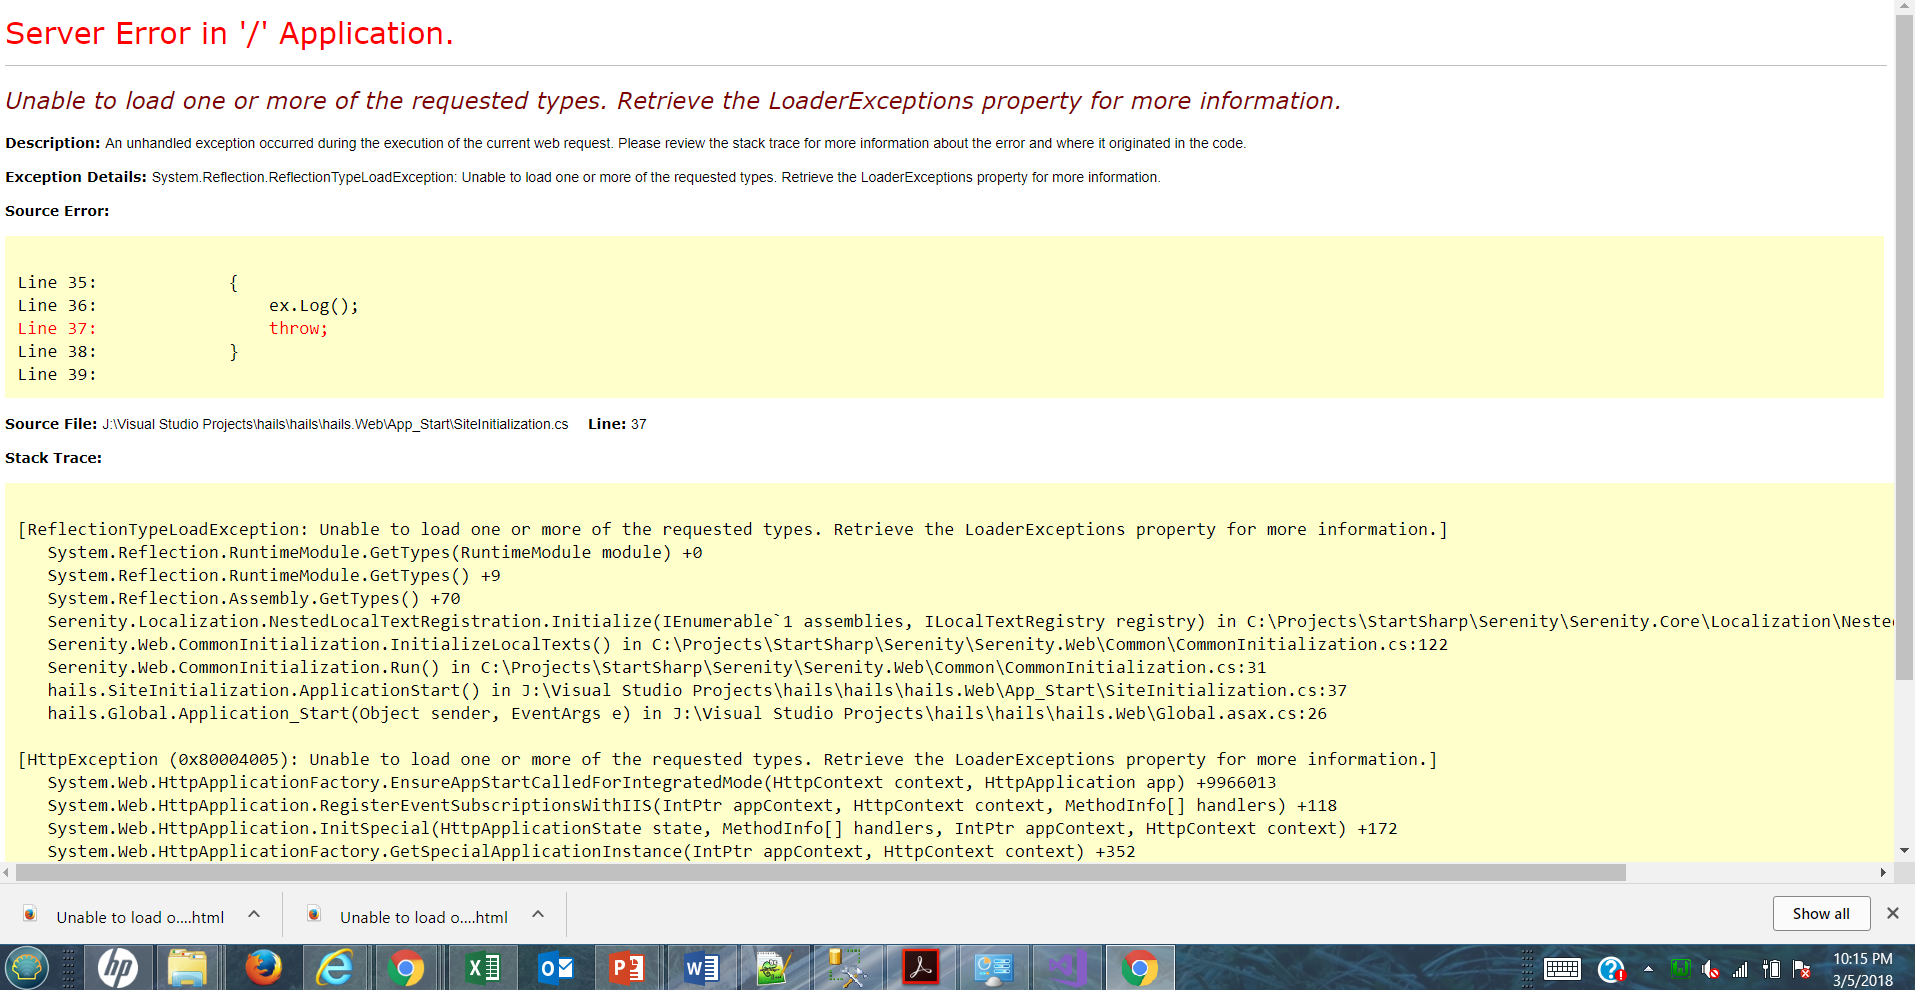The width and height of the screenshot is (1915, 990).
Task: Launch PowerPoint from the taskbar
Action: (628, 966)
